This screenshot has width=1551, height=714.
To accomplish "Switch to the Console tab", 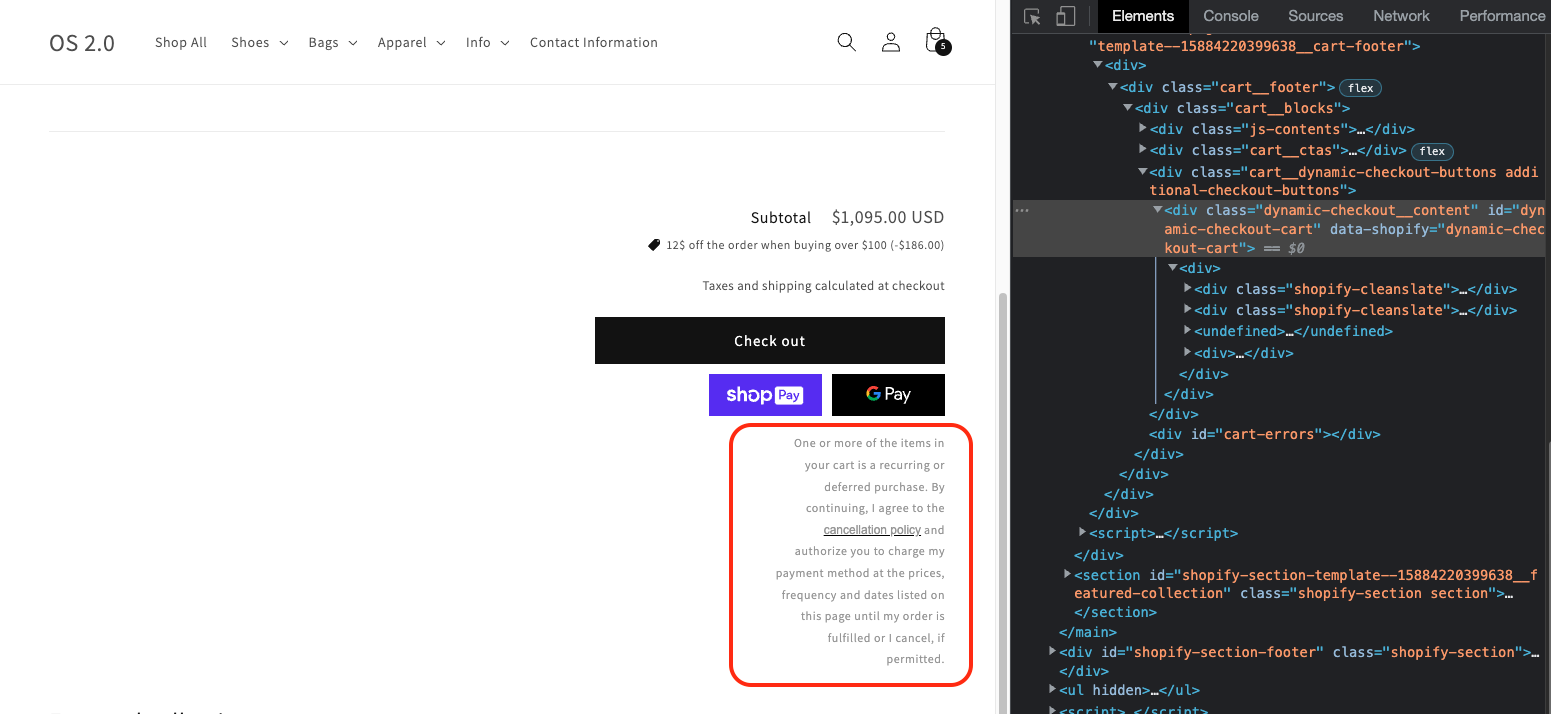I will click(x=1230, y=16).
